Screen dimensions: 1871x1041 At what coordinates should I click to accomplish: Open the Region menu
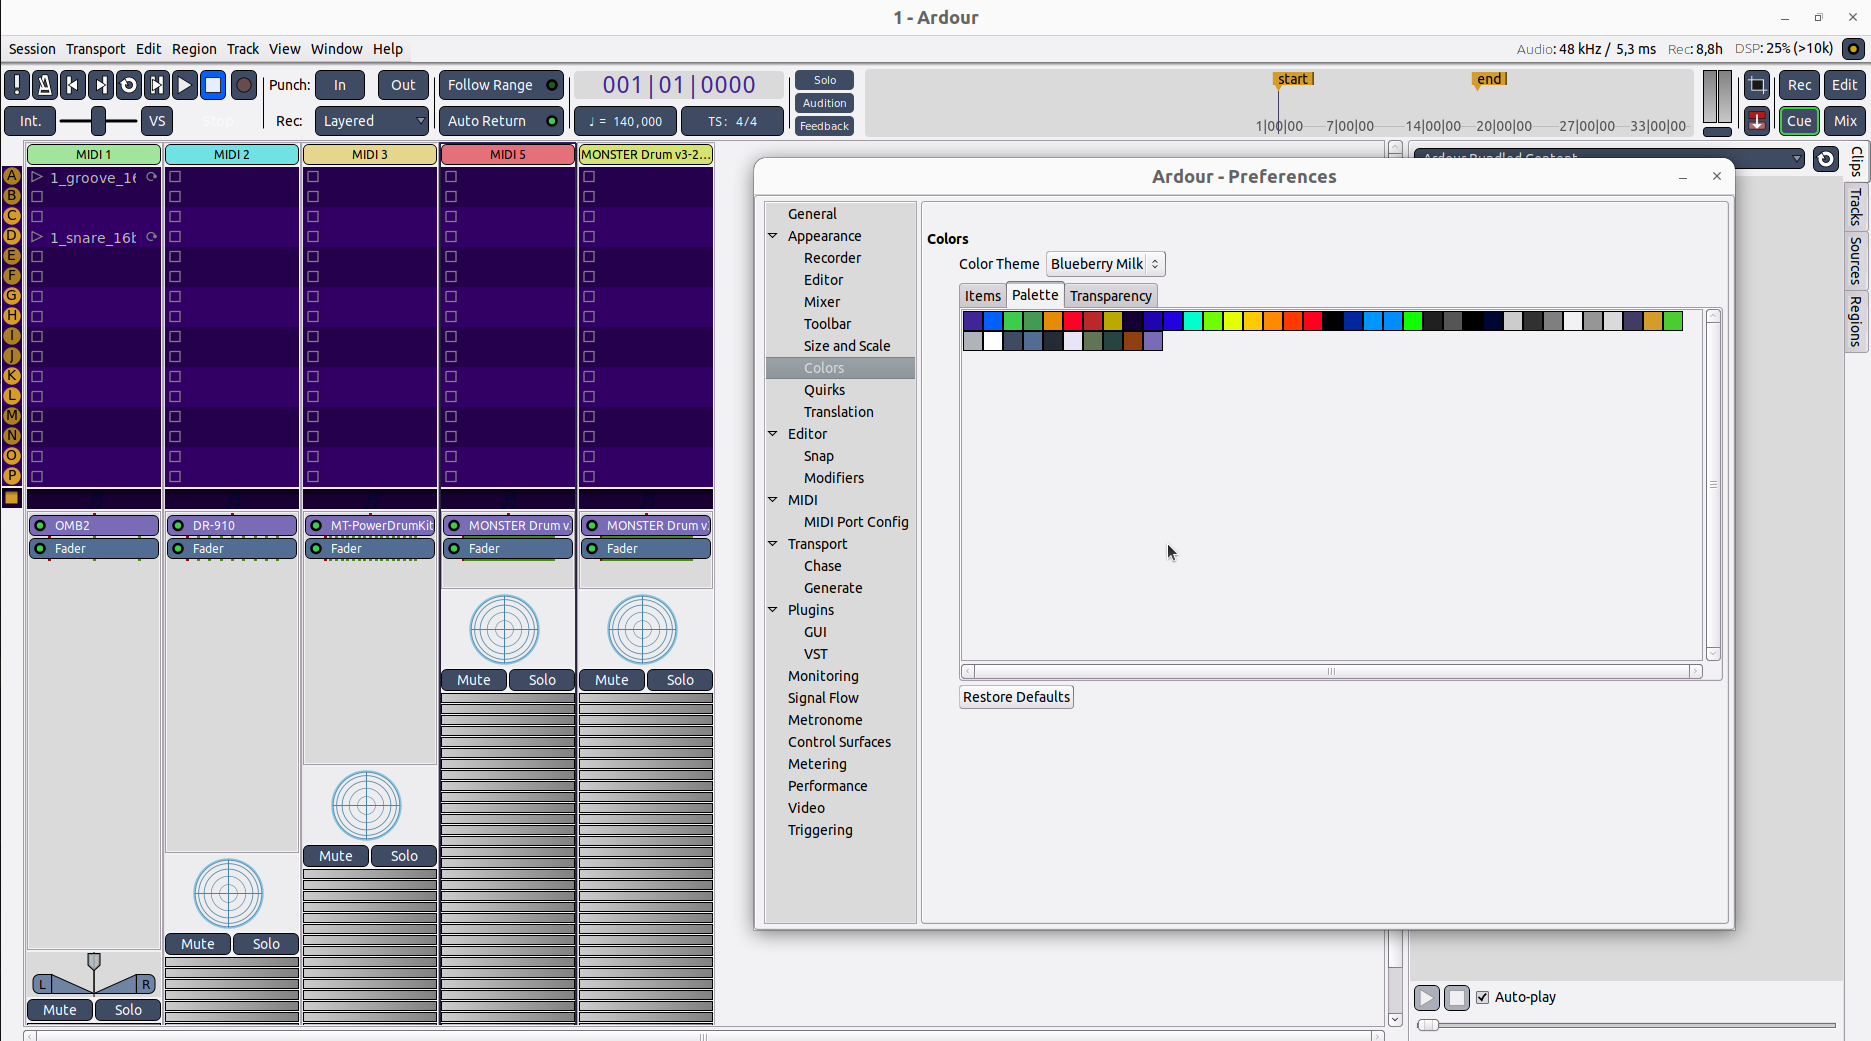click(x=194, y=49)
